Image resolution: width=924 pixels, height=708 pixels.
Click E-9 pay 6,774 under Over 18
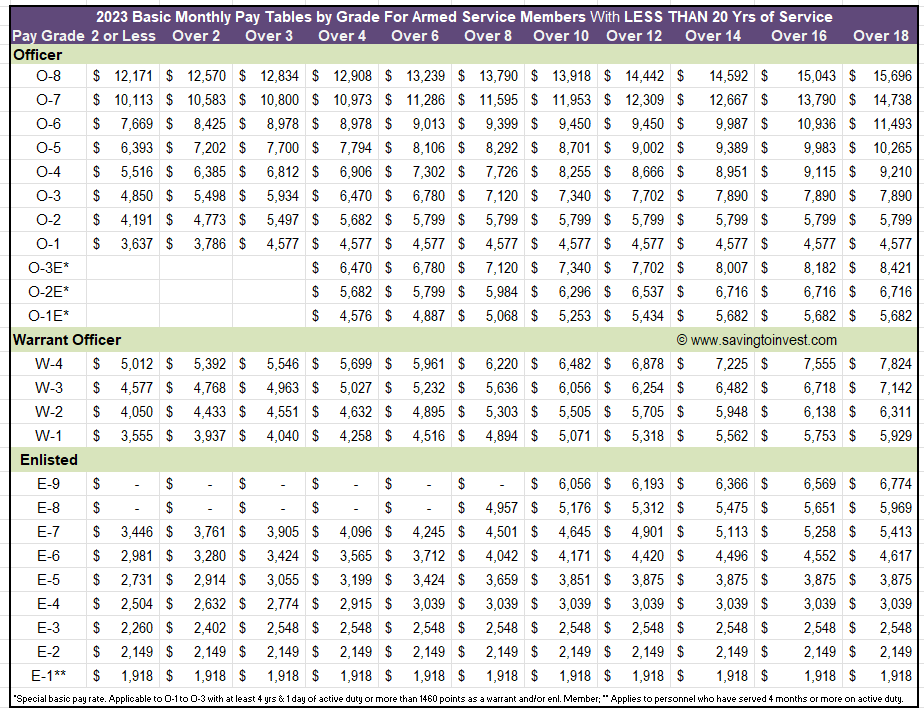point(896,484)
